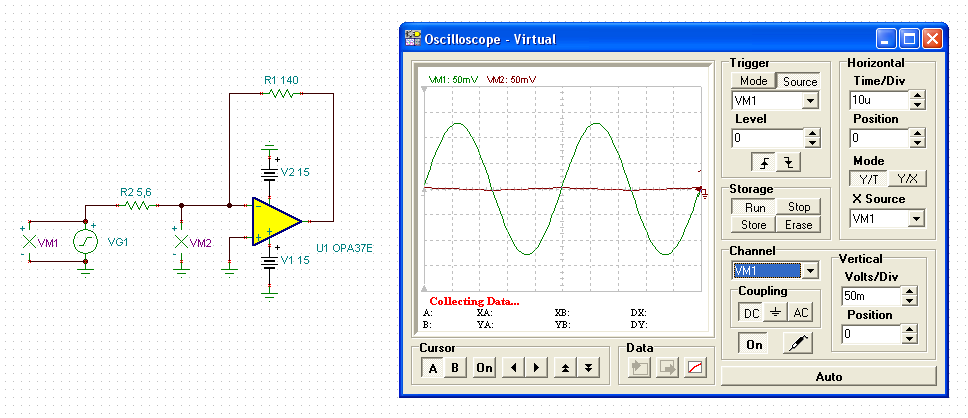Decrease the Time/Div value
Image resolution: width=968 pixels, height=418 pixels.
coord(918,104)
